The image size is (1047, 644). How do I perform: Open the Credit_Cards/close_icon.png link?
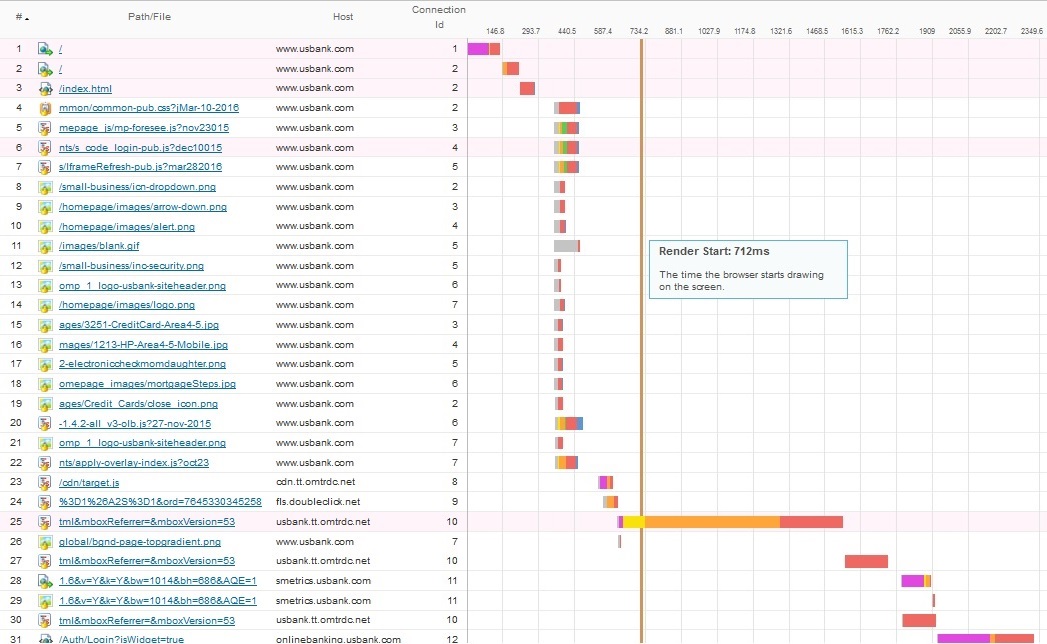pyautogui.click(x=138, y=404)
